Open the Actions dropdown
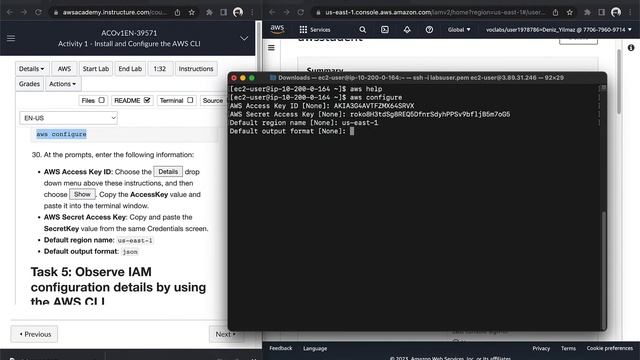The width and height of the screenshot is (640, 360). [62, 84]
